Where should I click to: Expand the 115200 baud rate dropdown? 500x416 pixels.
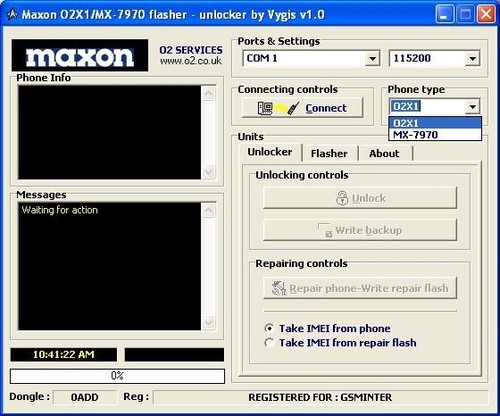(472, 59)
